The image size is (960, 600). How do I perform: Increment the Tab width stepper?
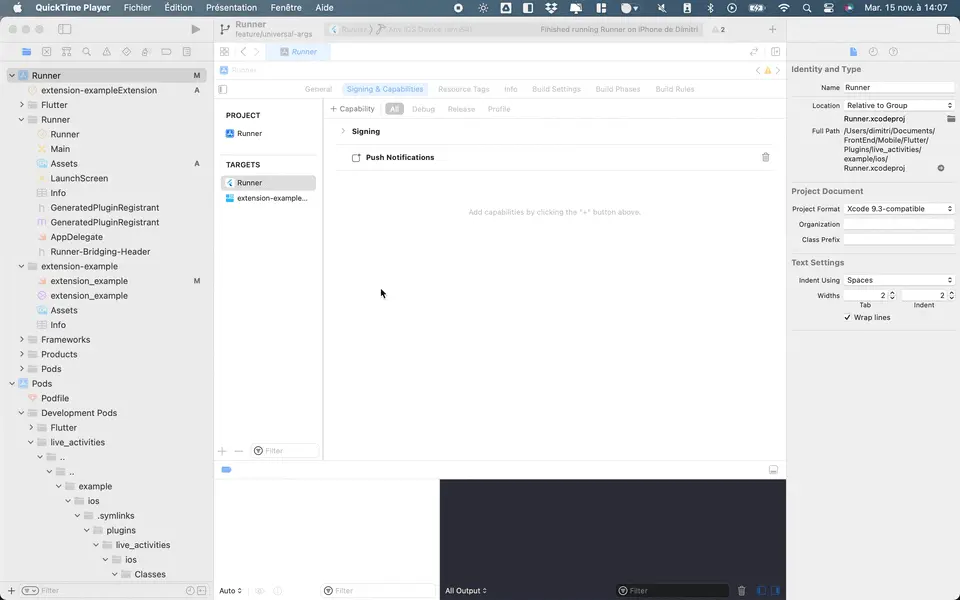[892, 293]
